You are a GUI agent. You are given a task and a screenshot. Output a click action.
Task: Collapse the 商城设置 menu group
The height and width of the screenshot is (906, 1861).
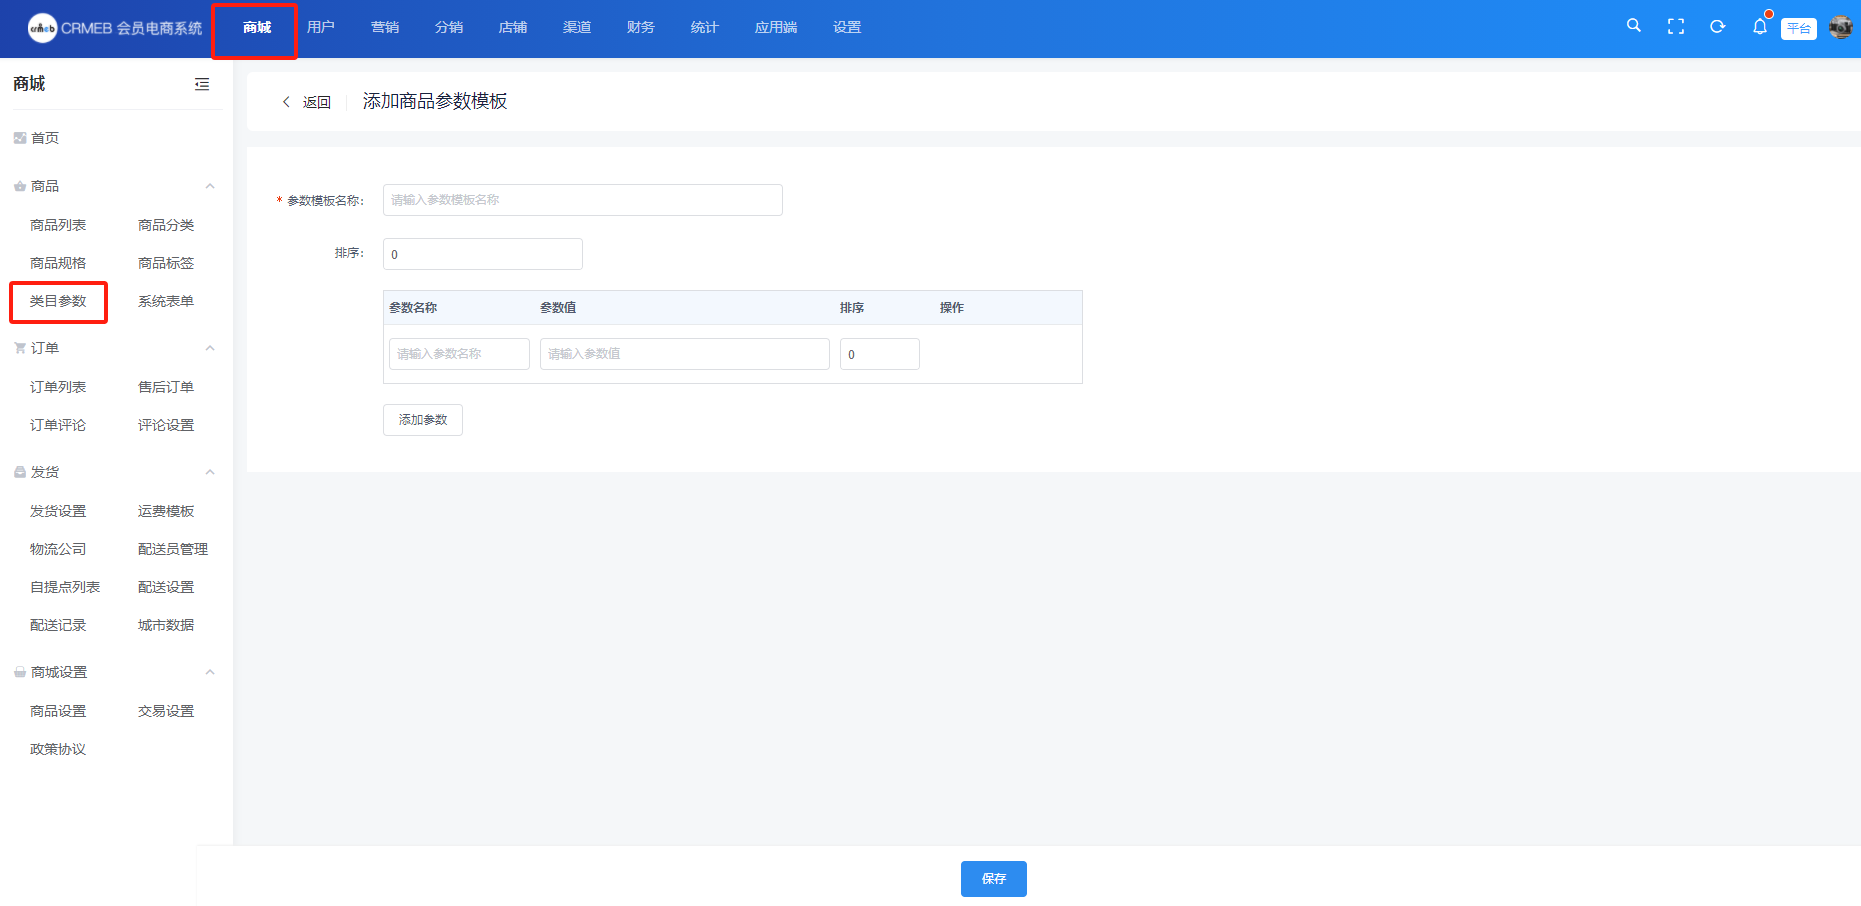pos(210,672)
